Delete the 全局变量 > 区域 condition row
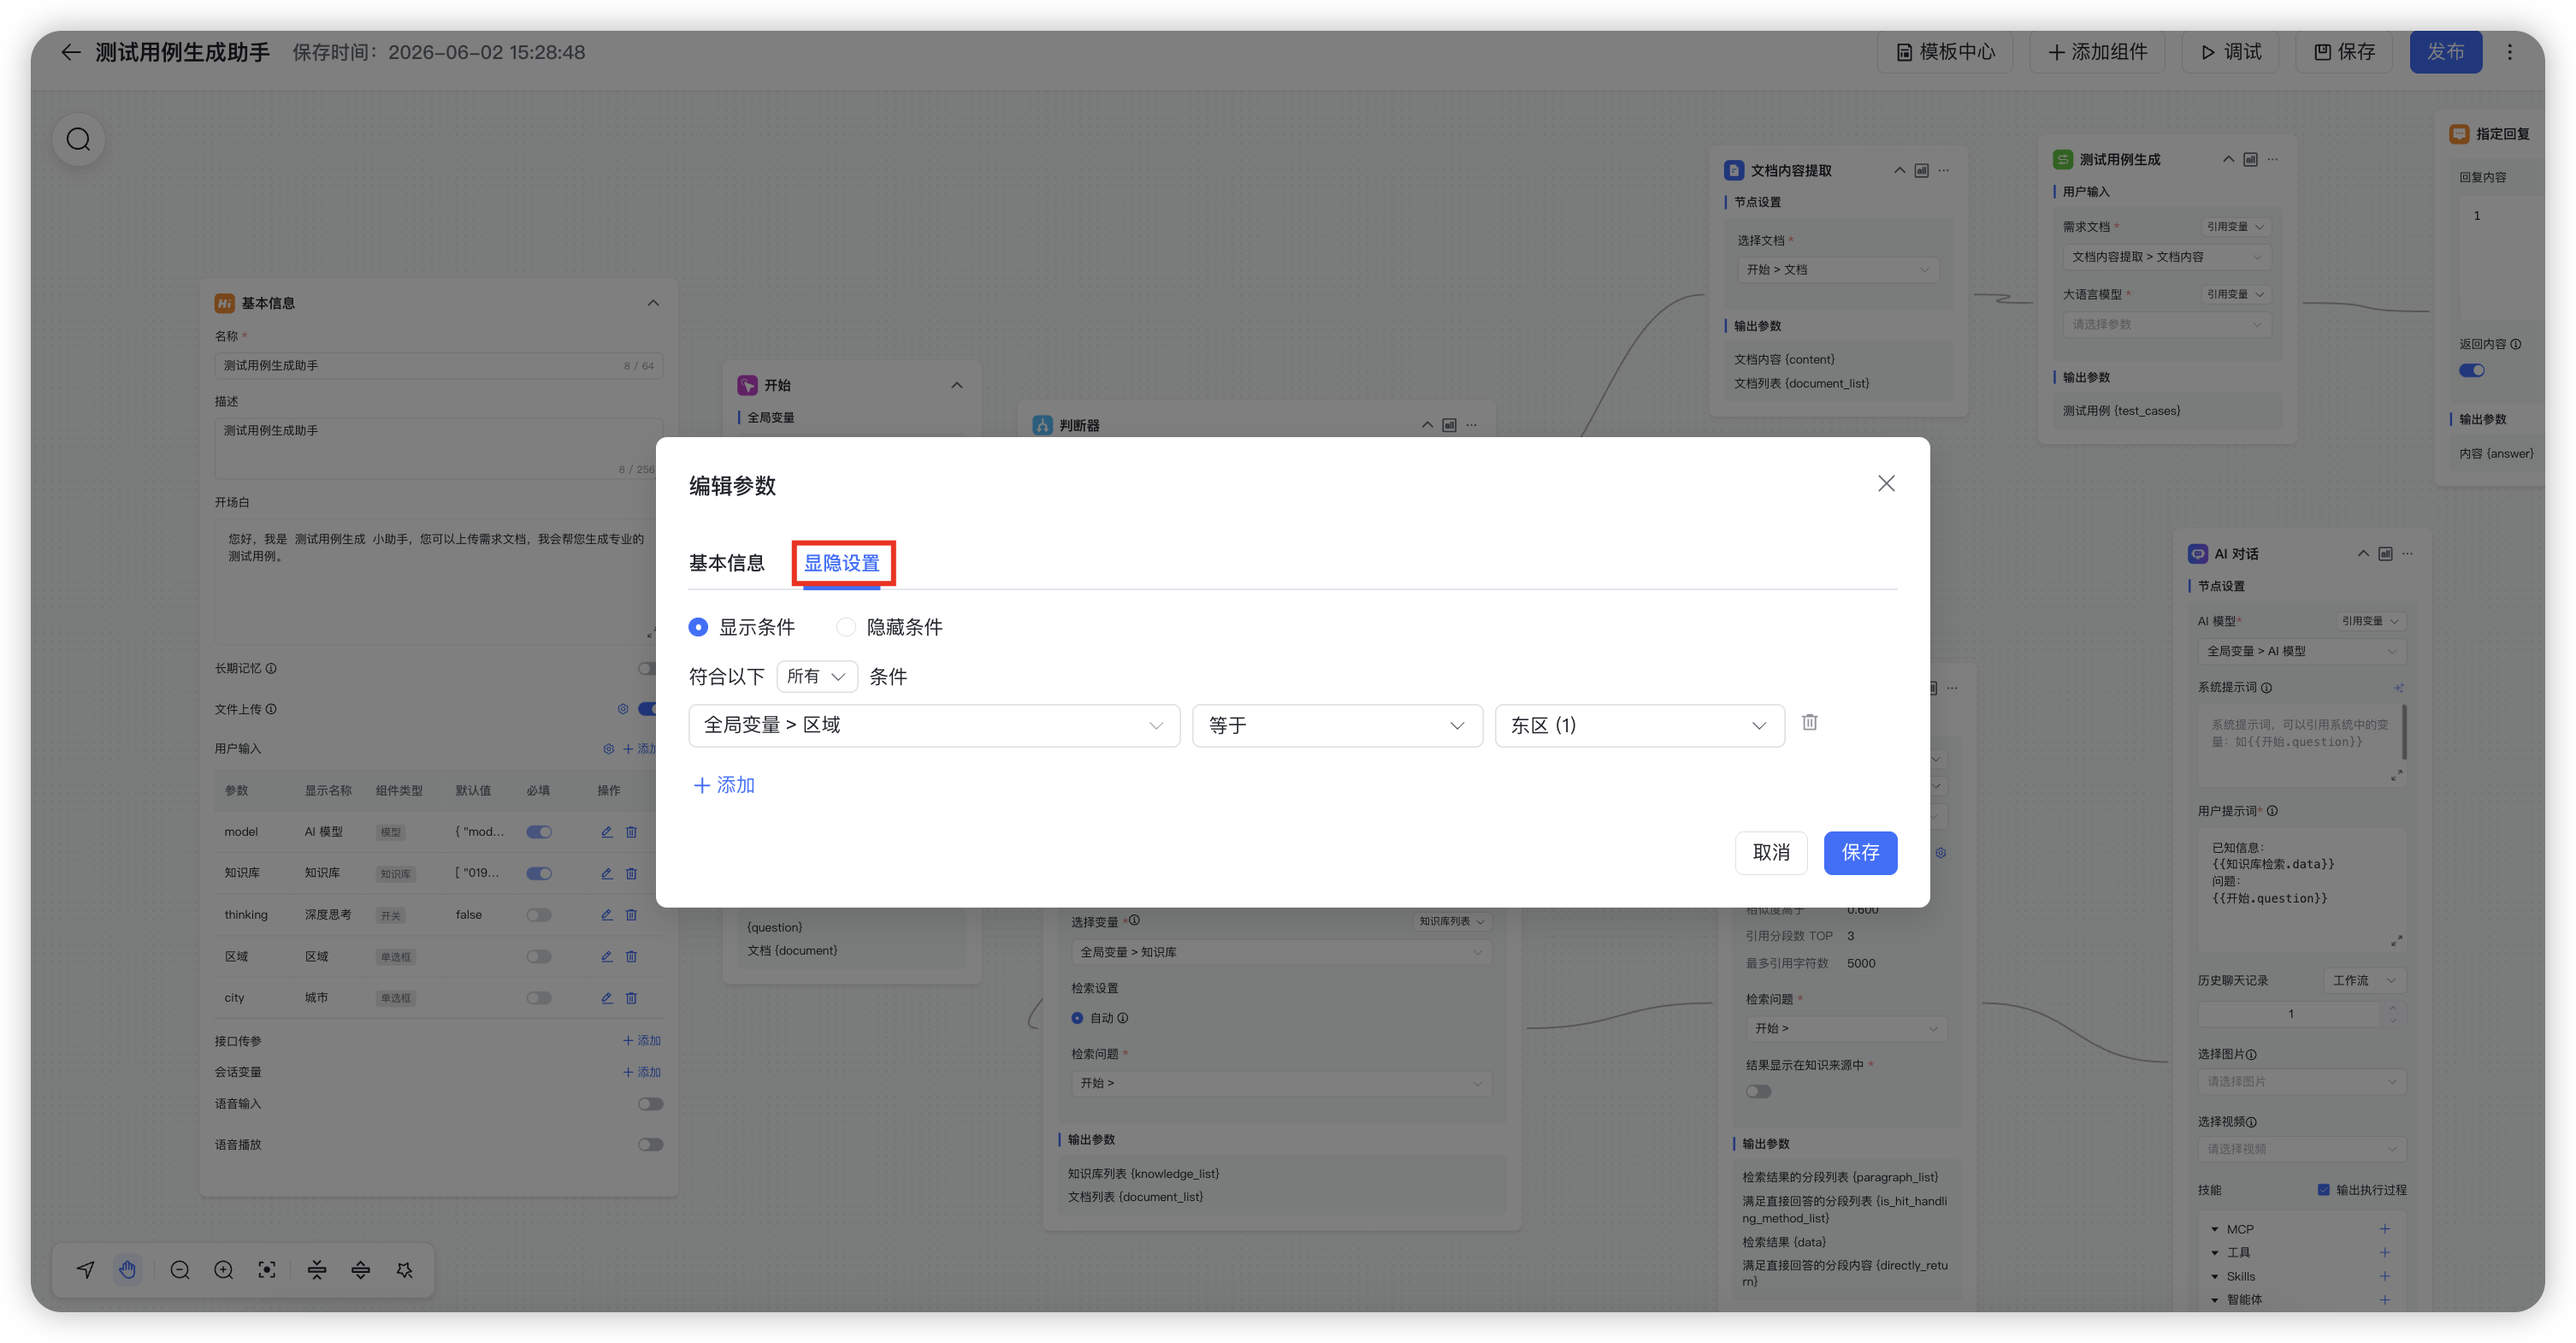Screen dimensions: 2576x1343 [1810, 722]
